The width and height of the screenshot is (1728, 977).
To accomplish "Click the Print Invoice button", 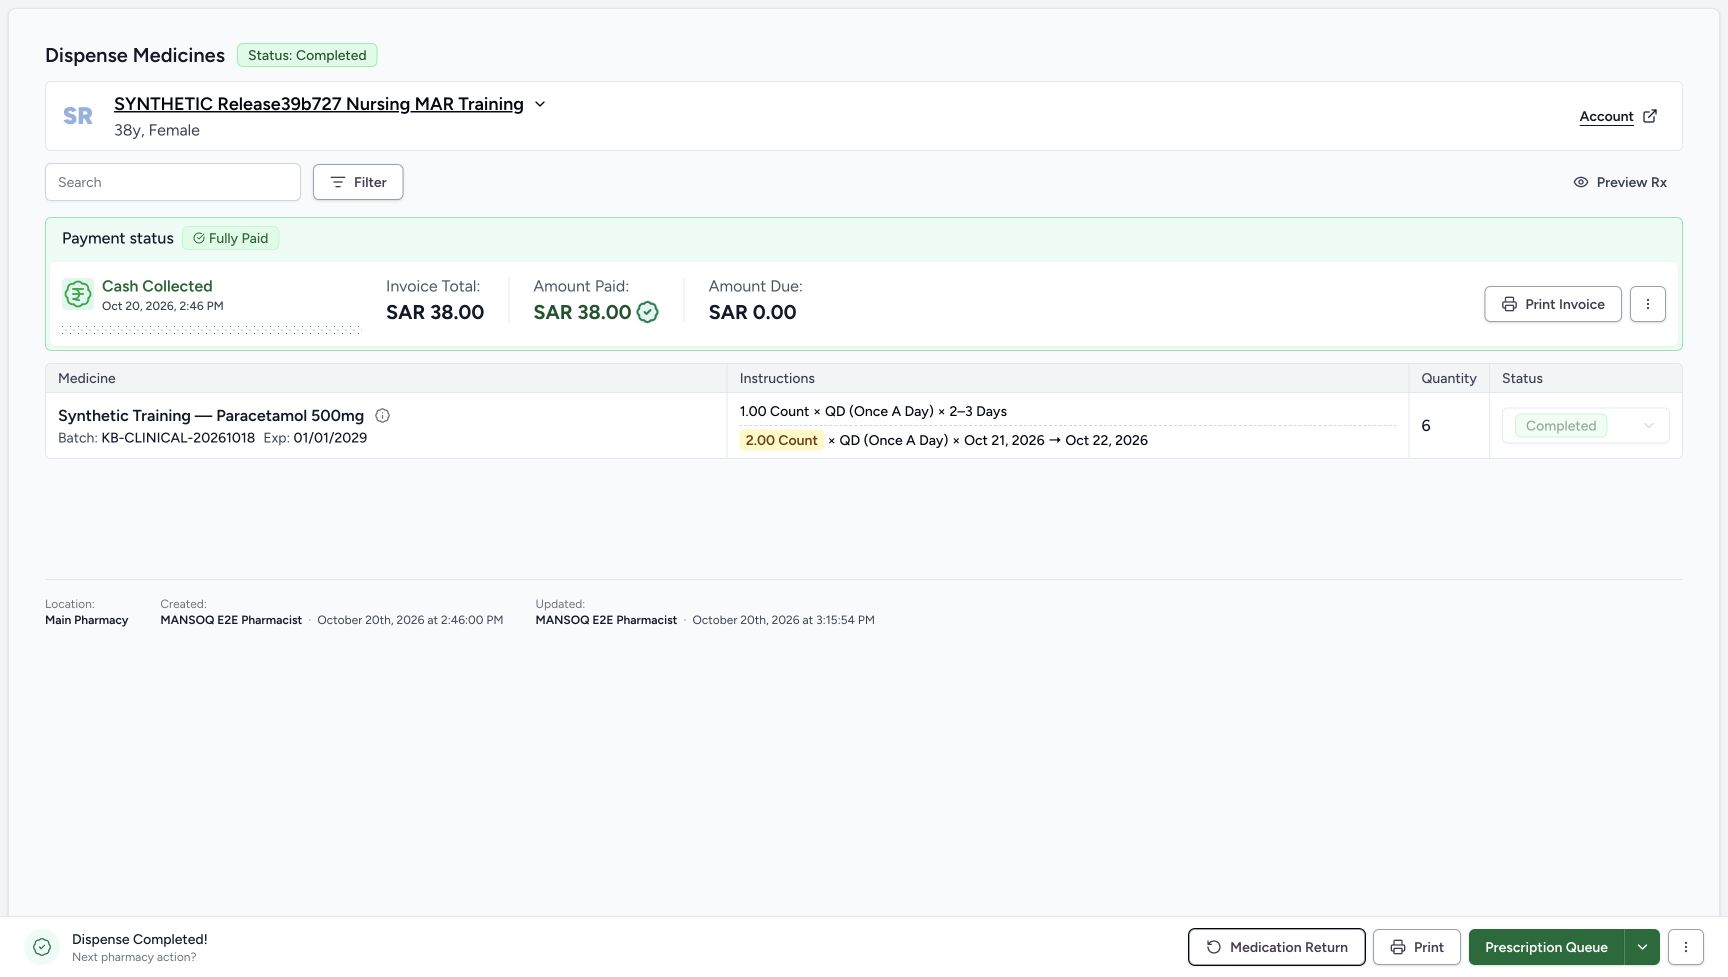I will [x=1553, y=304].
